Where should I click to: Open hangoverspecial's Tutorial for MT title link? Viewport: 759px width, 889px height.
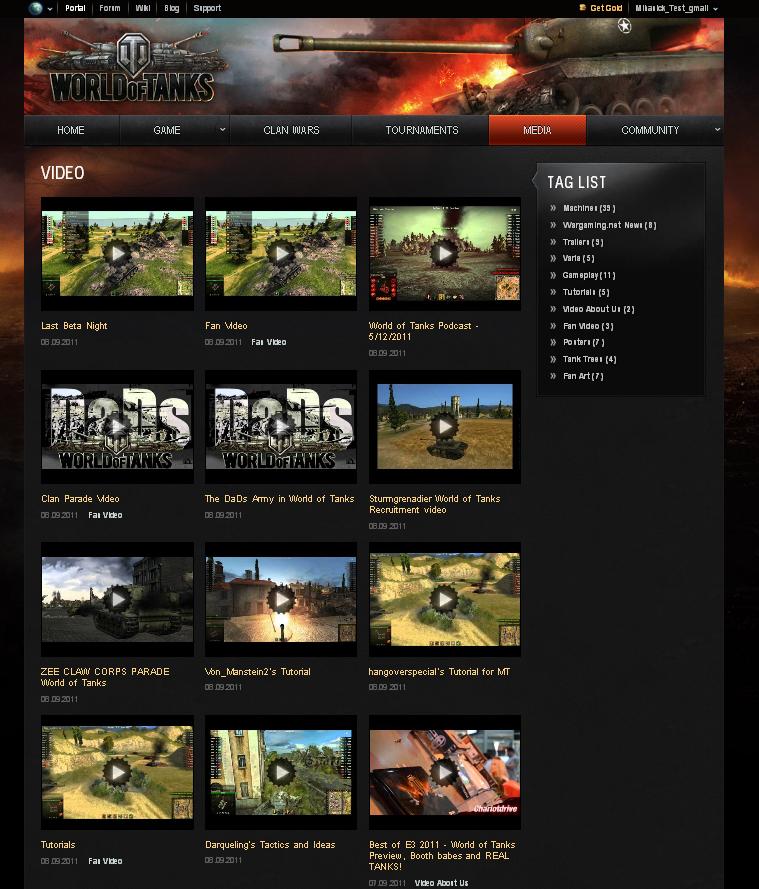tap(439, 671)
